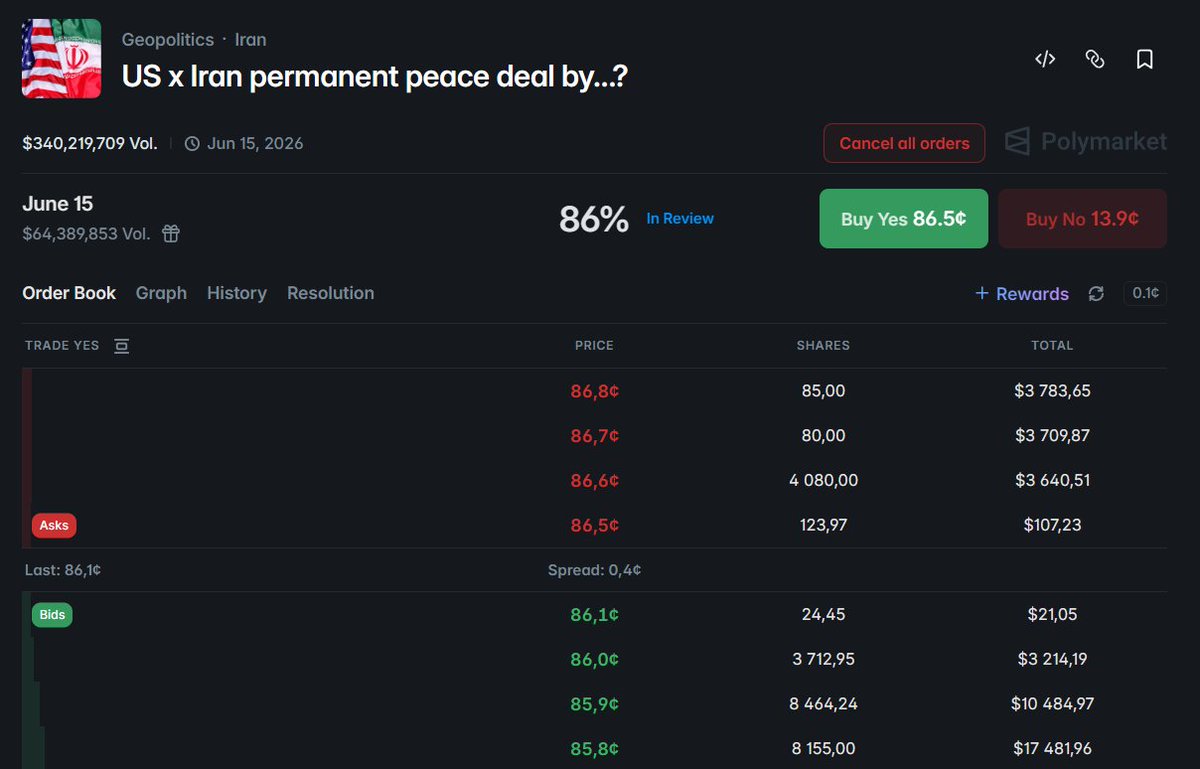This screenshot has height=769, width=1200.
Task: Click the clock icon next to Jun 15, 2026
Action: 193,143
